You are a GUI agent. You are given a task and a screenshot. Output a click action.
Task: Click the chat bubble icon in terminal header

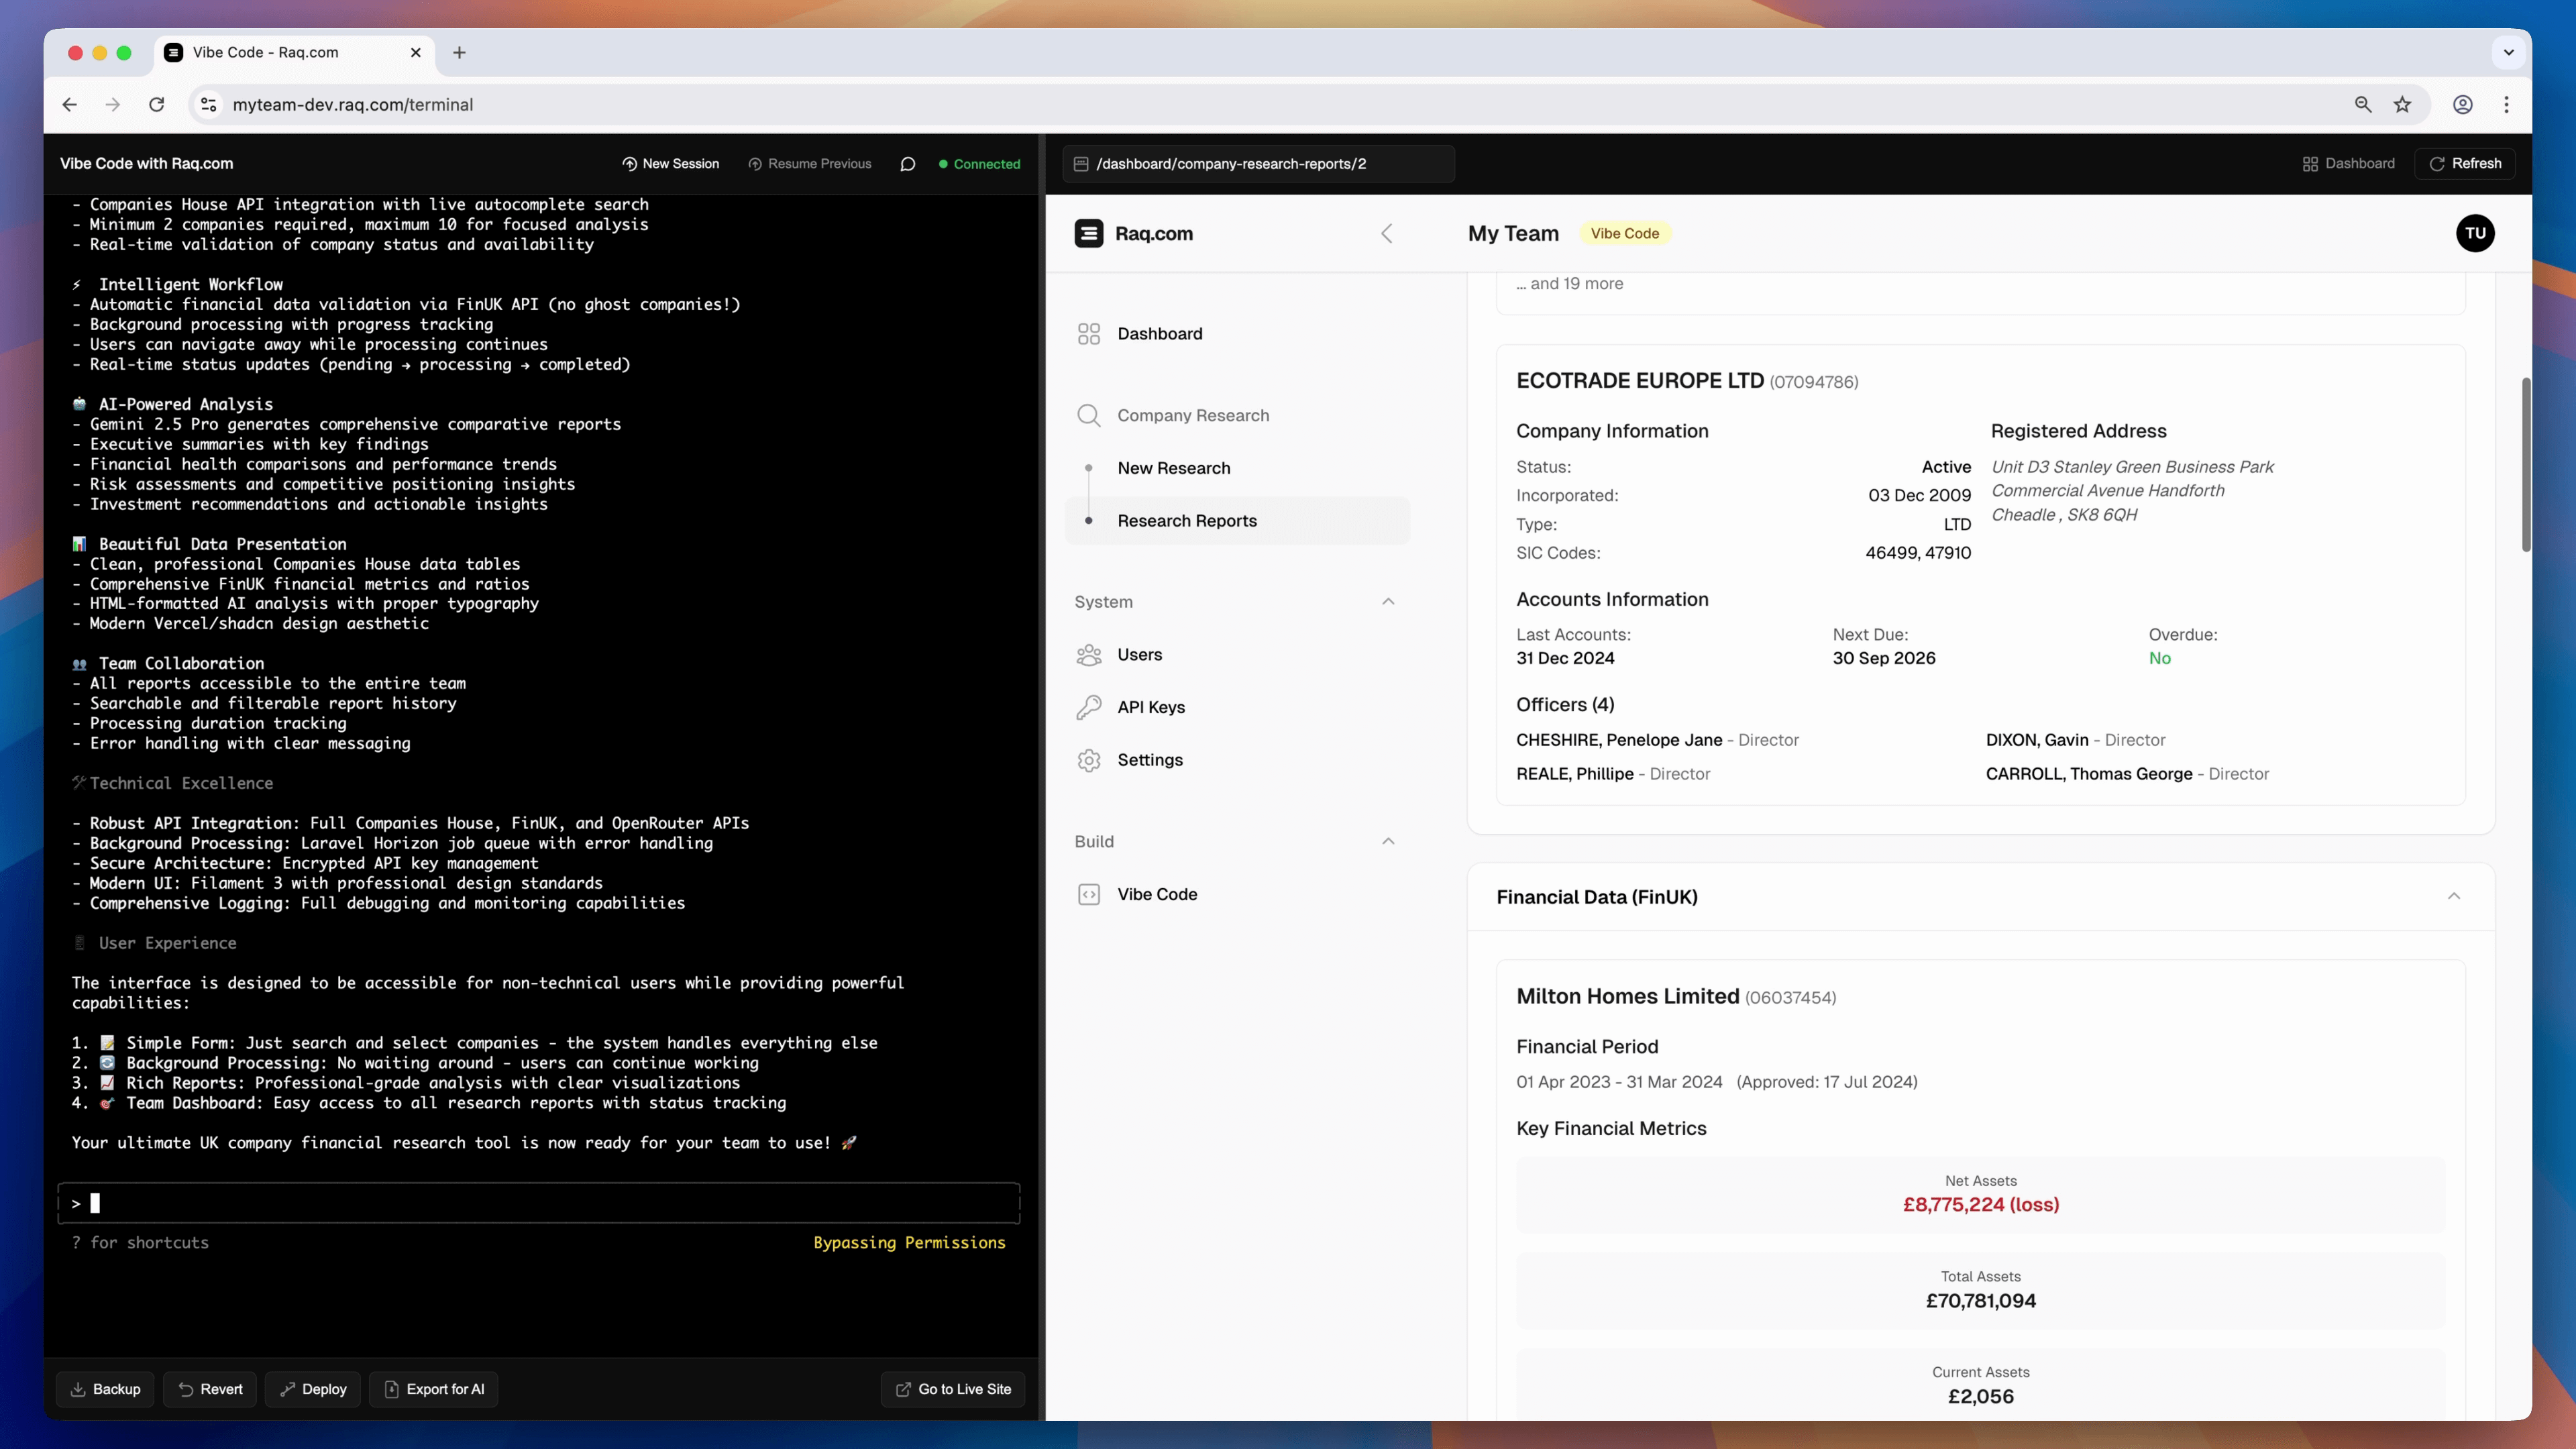tap(907, 164)
